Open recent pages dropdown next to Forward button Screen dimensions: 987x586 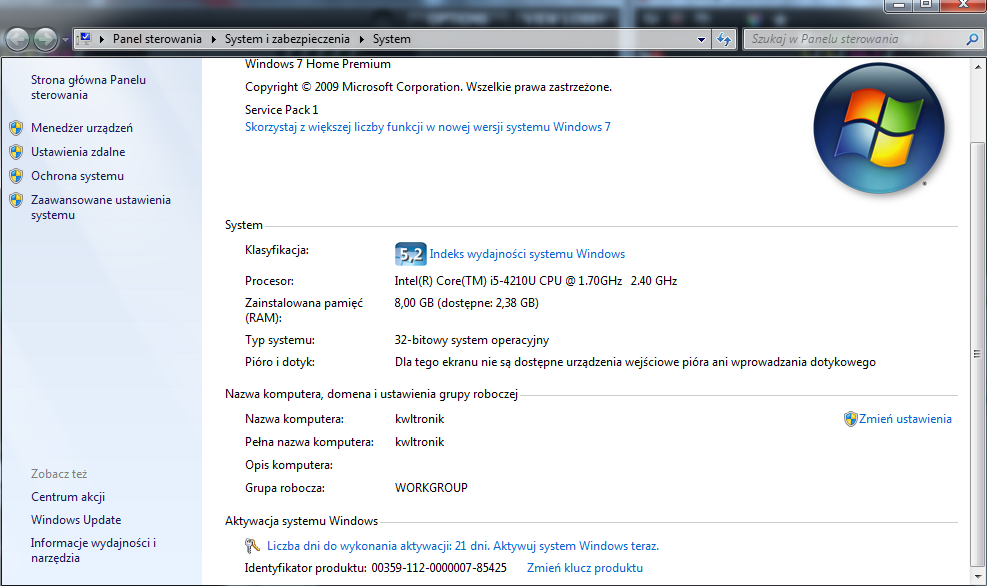pos(65,40)
